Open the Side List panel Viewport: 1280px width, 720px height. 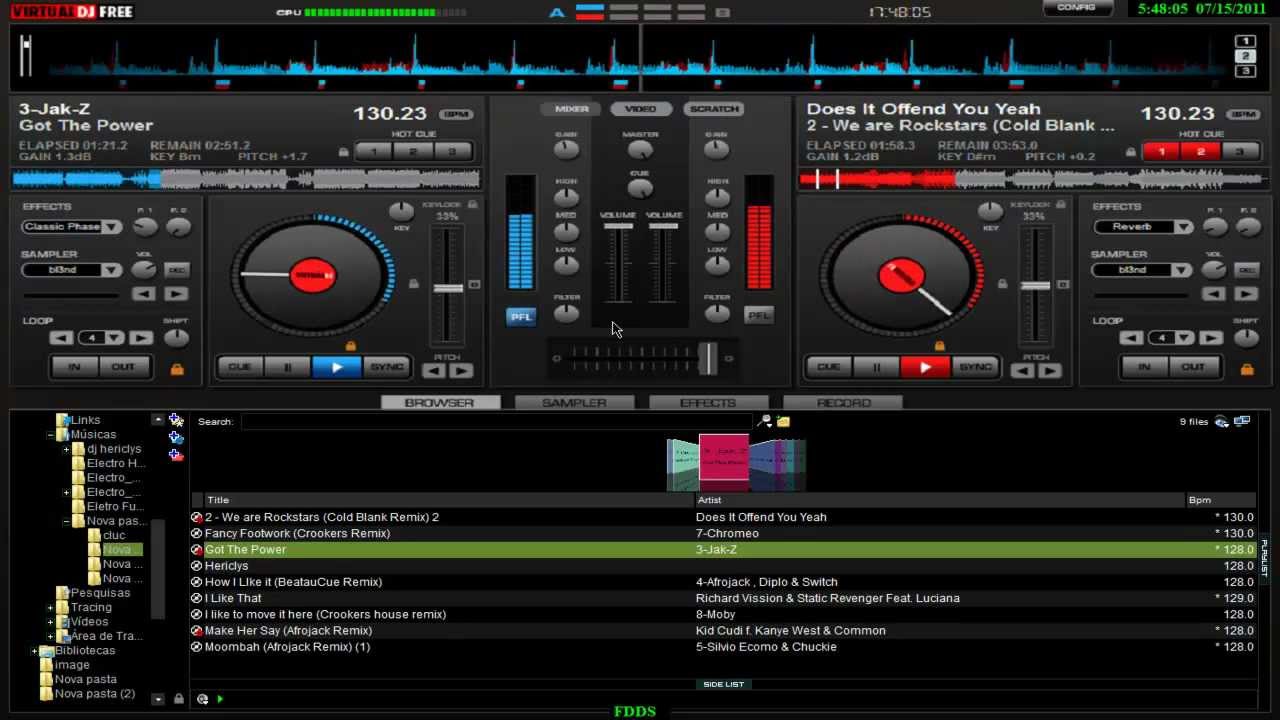(723, 685)
